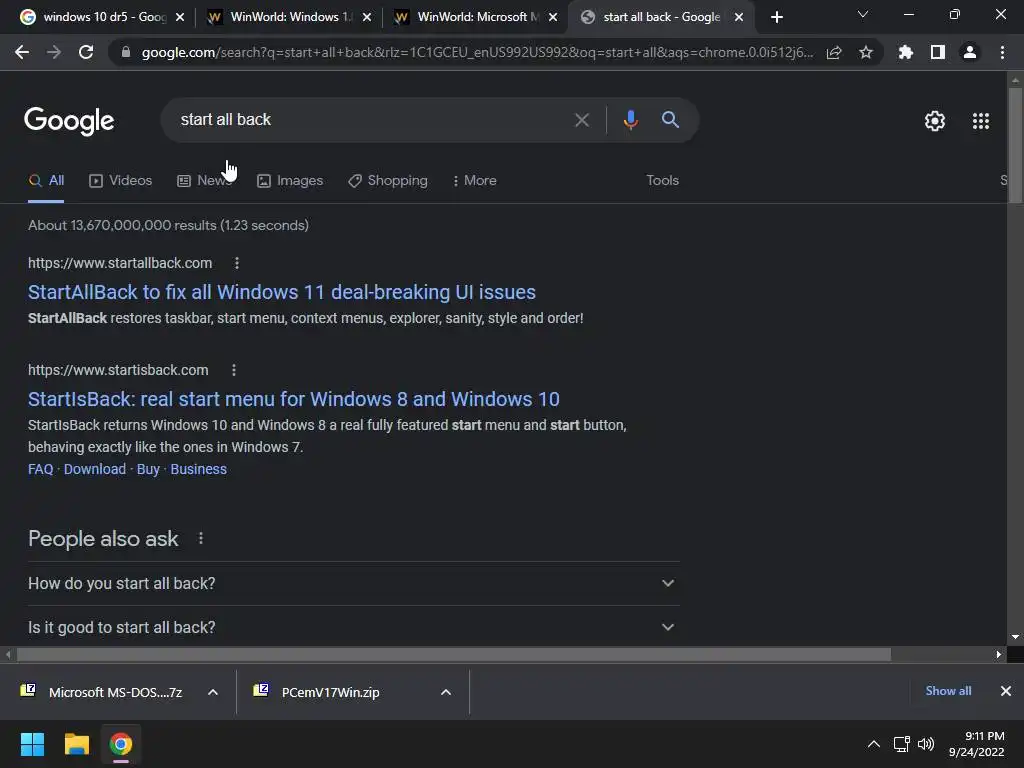The width and height of the screenshot is (1024, 768).
Task: Open the volume tray icon
Action: [x=926, y=744]
